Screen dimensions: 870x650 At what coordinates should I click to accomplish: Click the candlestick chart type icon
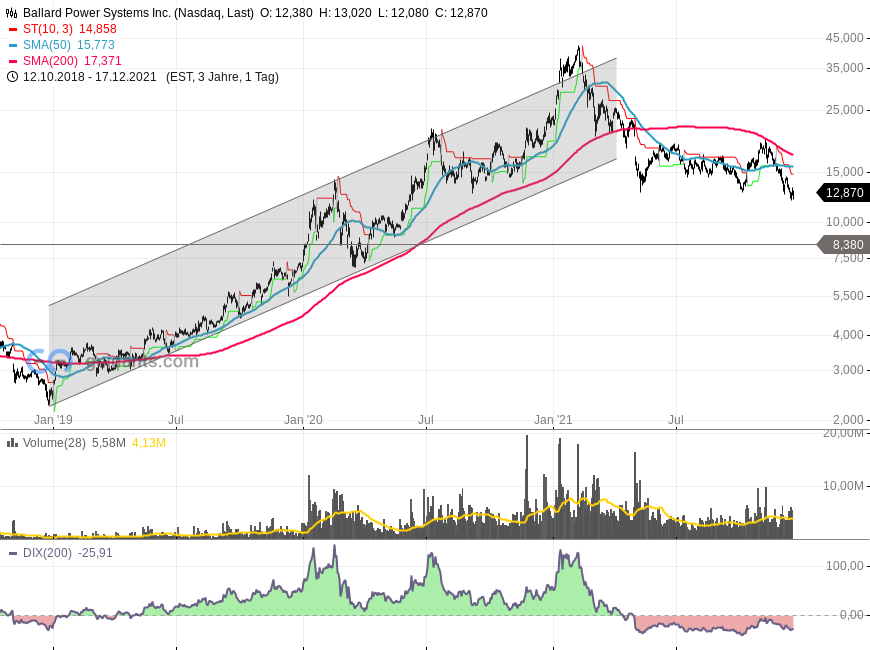click(x=12, y=13)
